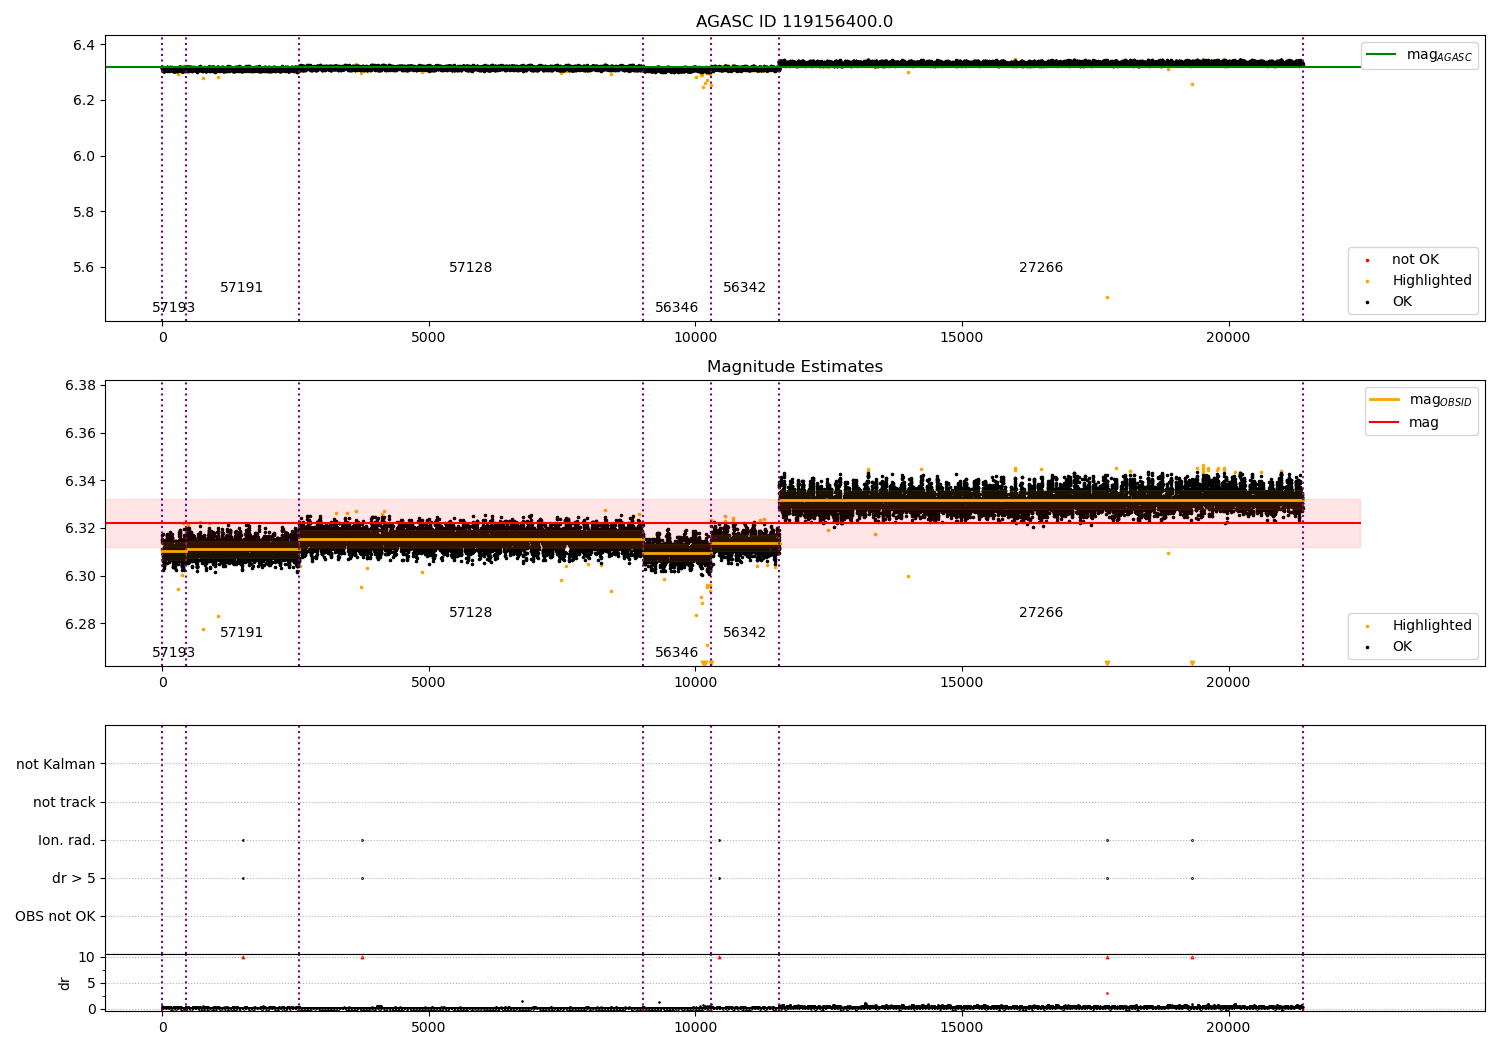Viewport: 1500px width, 1050px height.
Task: Click obsid label 57191 in top plot
Action: tap(241, 287)
